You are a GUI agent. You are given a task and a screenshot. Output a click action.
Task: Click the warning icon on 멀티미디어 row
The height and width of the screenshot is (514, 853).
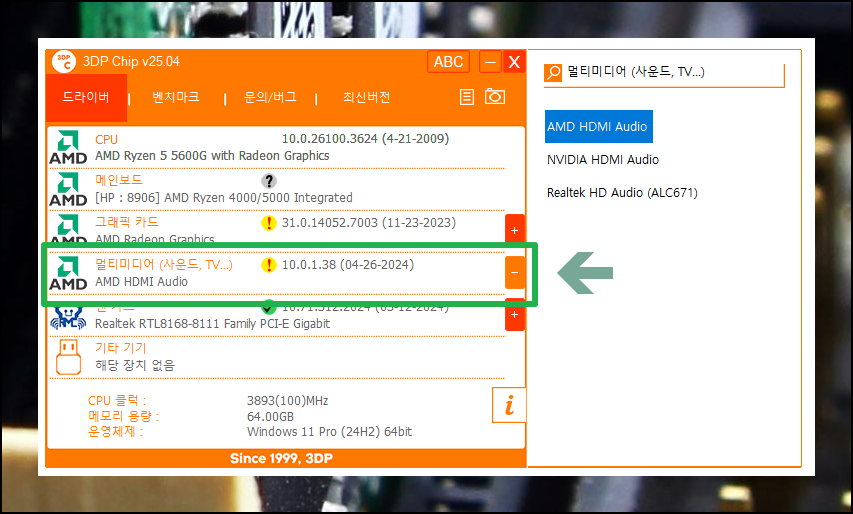tap(269, 265)
